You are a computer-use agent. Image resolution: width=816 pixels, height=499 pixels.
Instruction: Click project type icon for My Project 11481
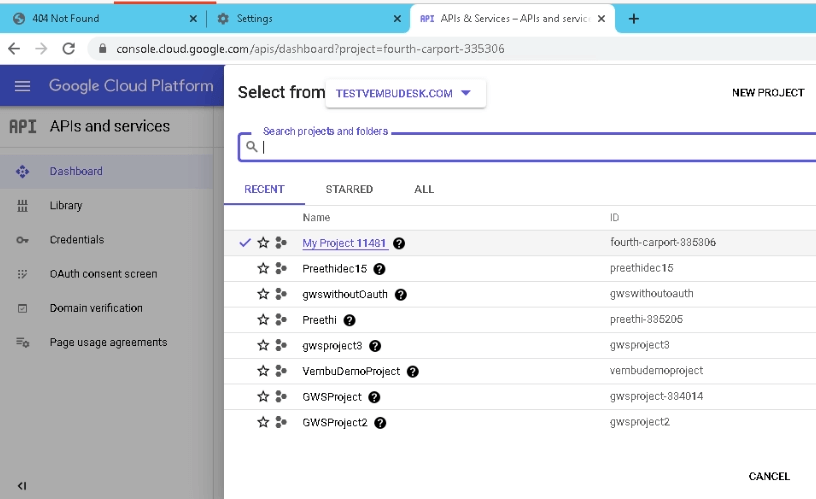(x=281, y=242)
